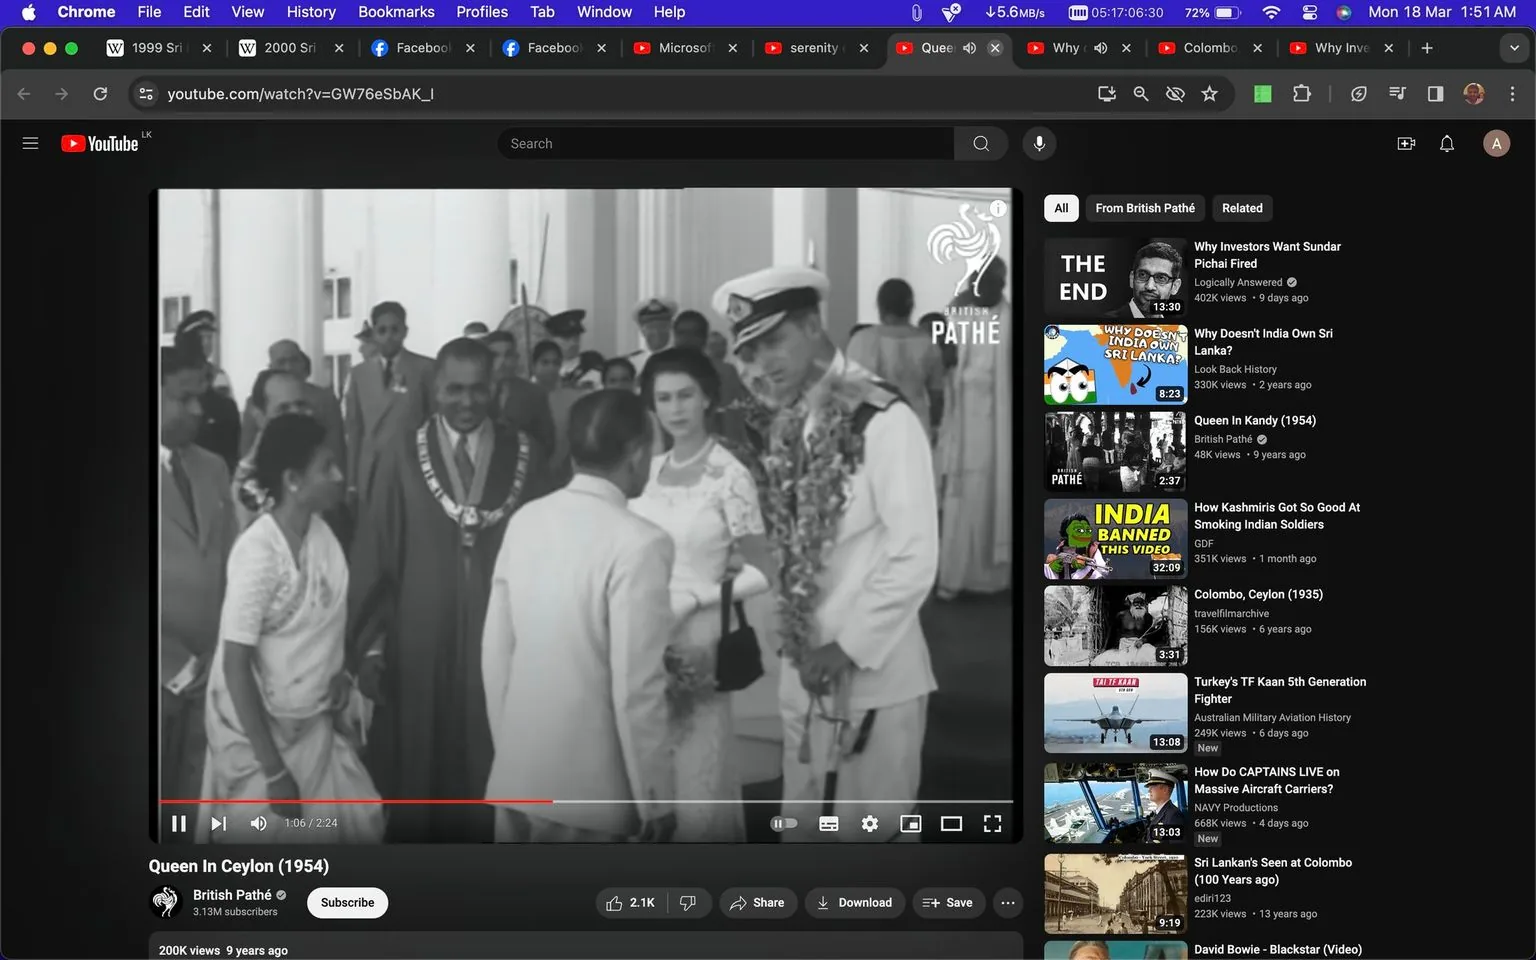Open the more actions ellipsis under the video
1536x960 pixels.
(x=1007, y=902)
